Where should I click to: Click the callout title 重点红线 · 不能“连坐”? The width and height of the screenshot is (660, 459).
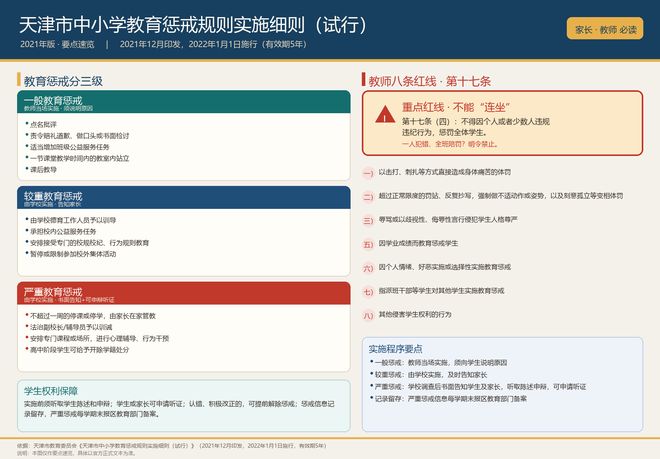tap(456, 107)
